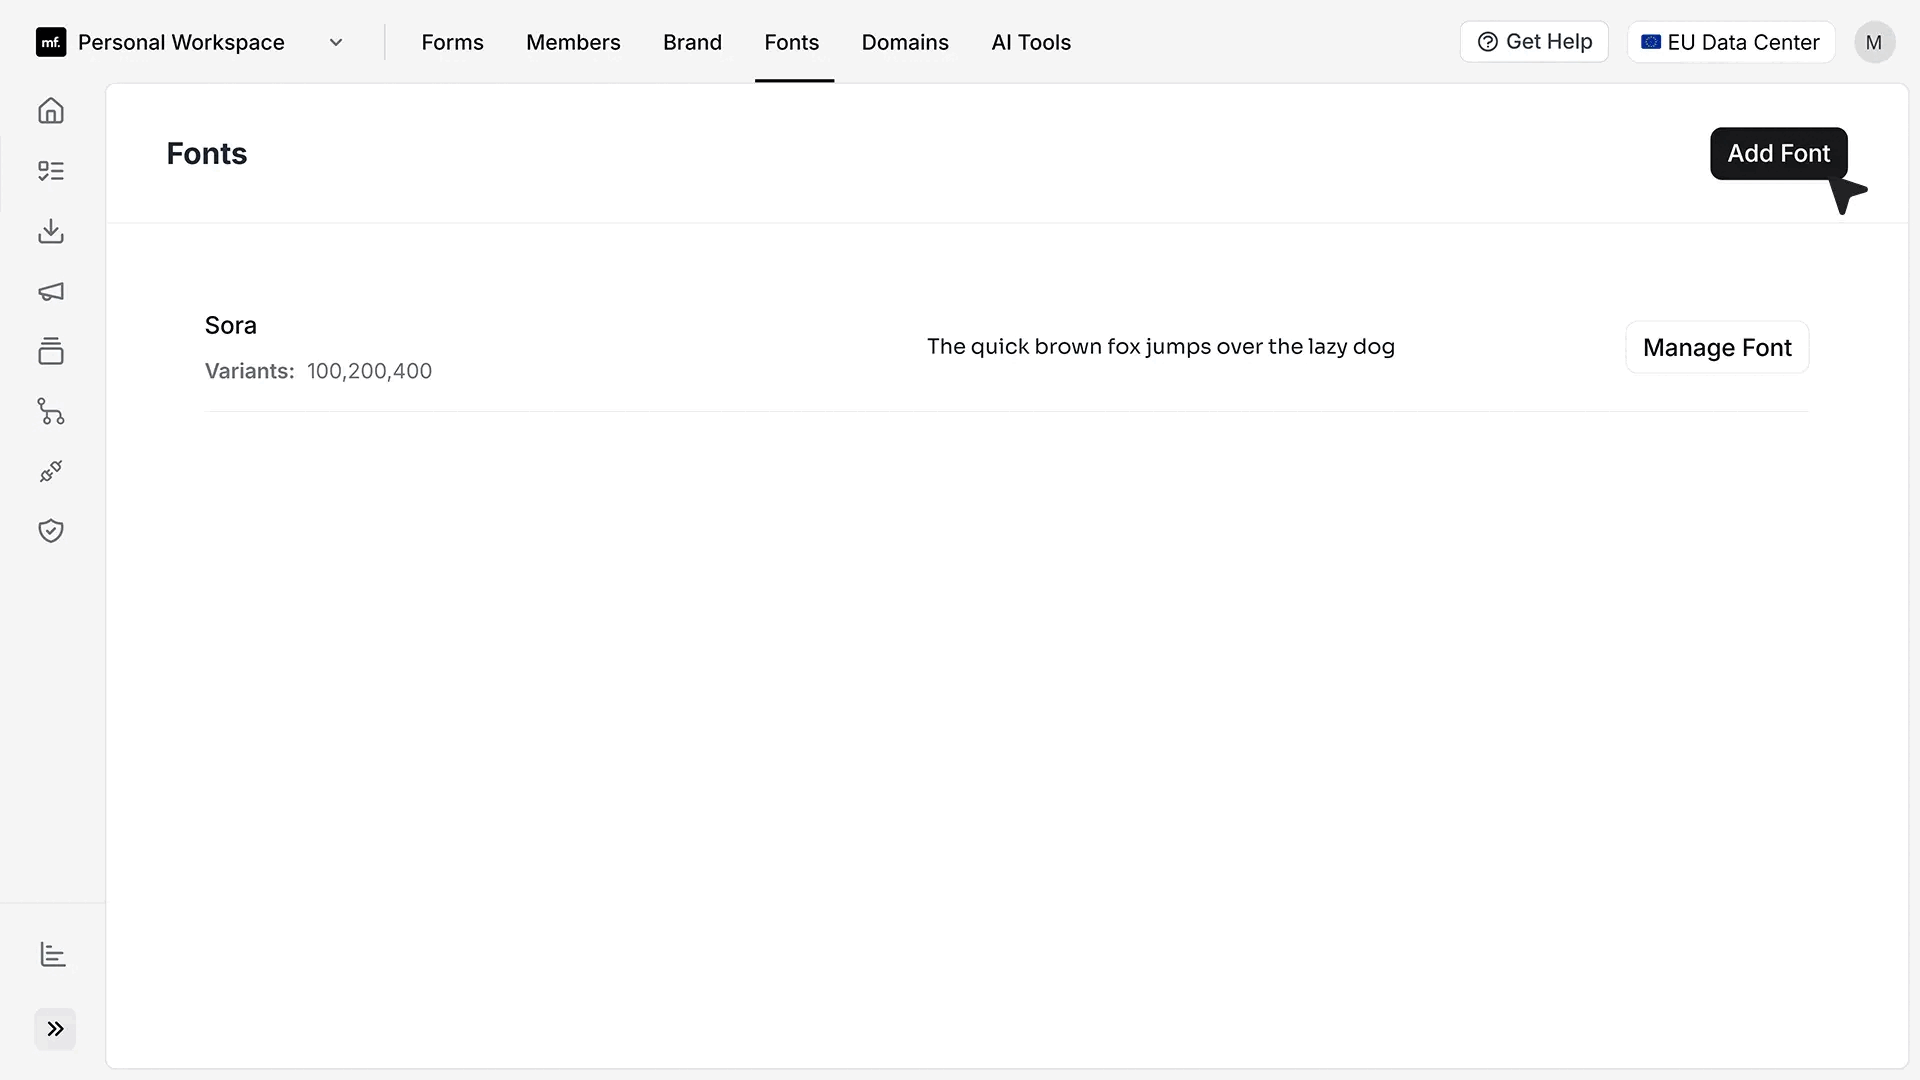
Task: Click Manage Font for Sora
Action: click(x=1717, y=347)
